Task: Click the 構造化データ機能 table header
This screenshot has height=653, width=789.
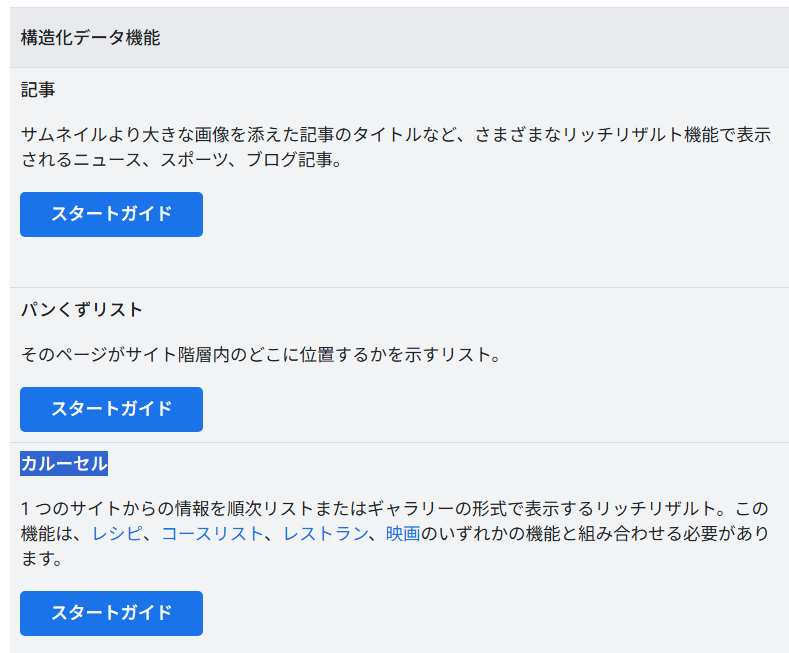Action: tap(91, 38)
